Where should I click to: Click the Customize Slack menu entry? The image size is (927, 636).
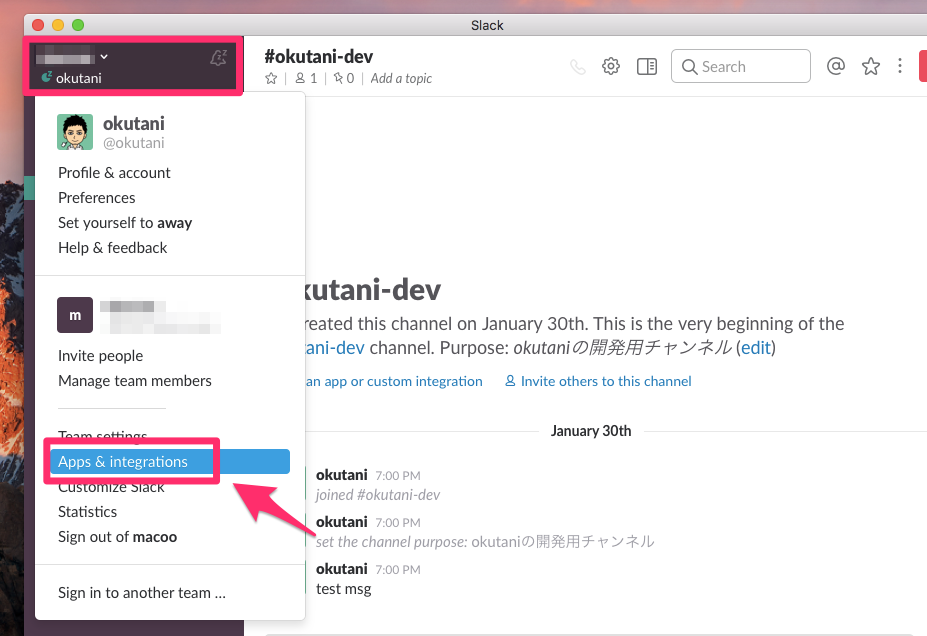pos(111,488)
